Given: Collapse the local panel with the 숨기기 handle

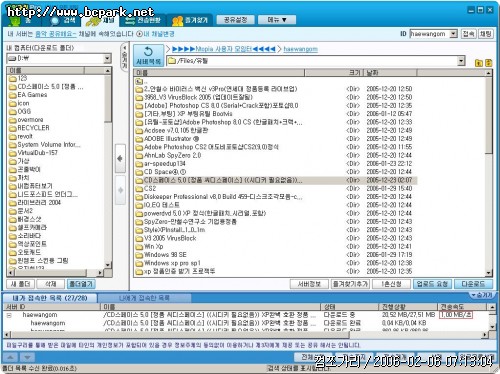Looking at the screenshot, I should click(x=124, y=56).
